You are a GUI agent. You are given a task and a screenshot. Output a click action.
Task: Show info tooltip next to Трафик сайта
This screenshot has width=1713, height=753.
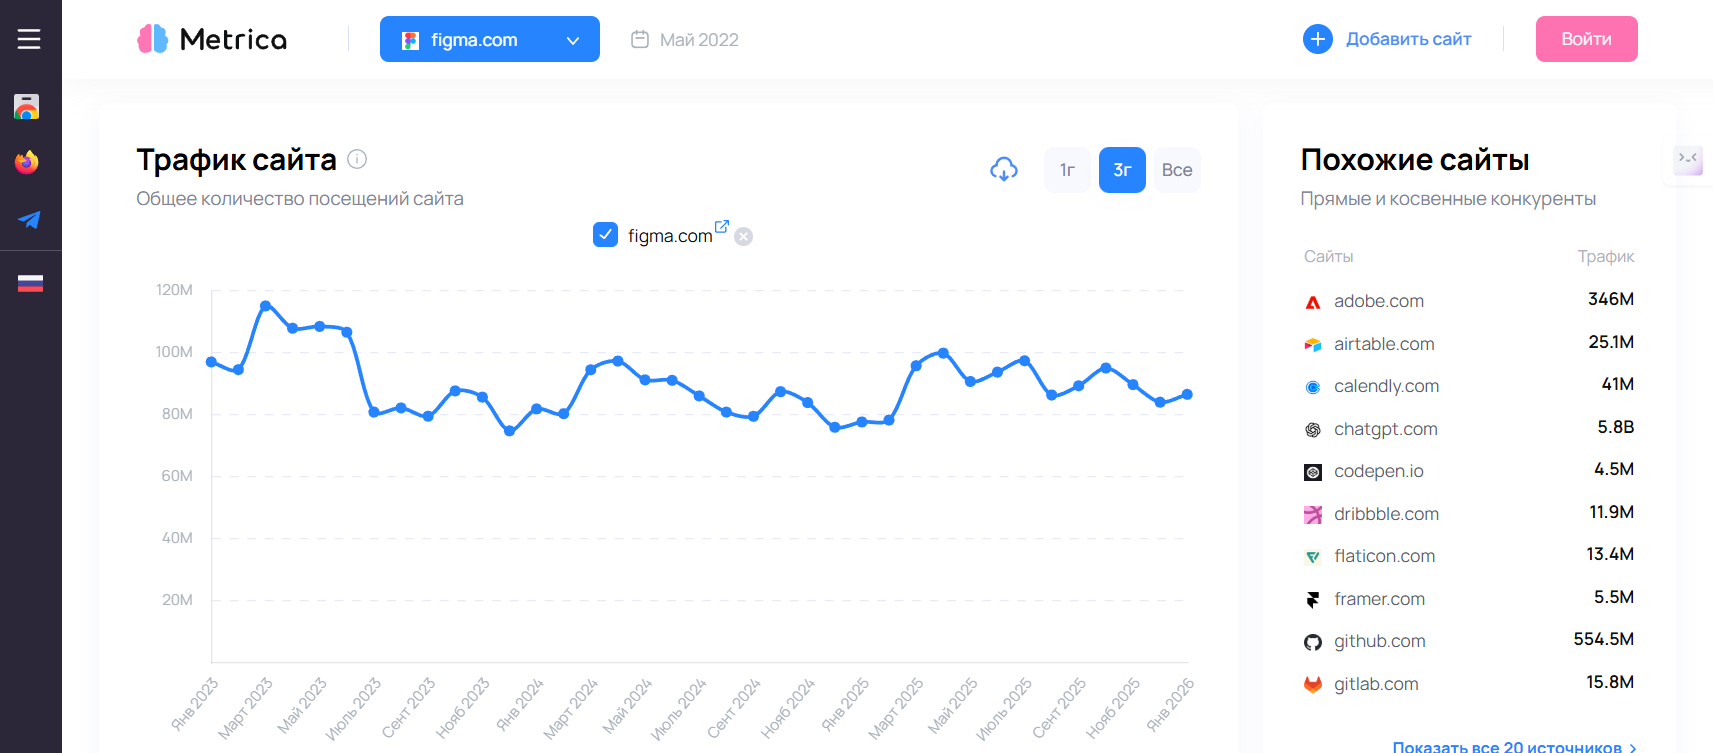[x=357, y=159]
